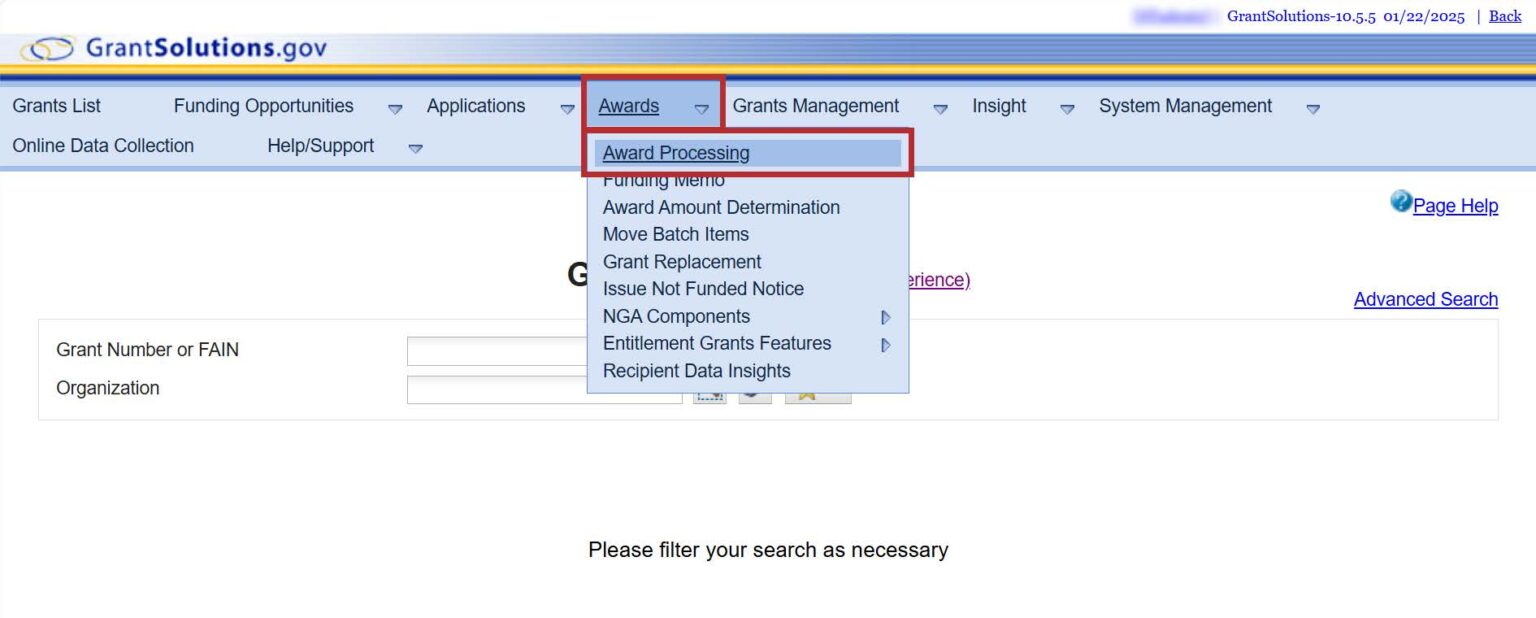Expand the Entitlement Grants Features submenu arrow
1536x618 pixels.
[885, 345]
